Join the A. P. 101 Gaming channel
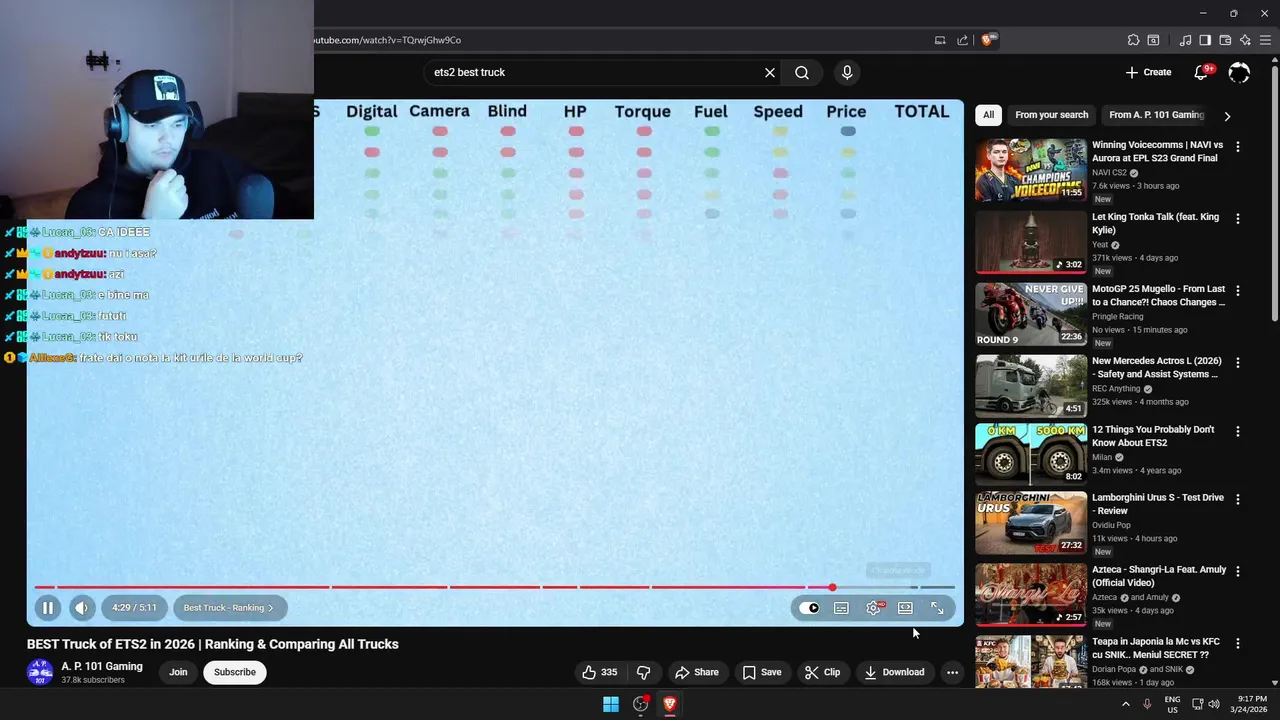 pyautogui.click(x=178, y=672)
